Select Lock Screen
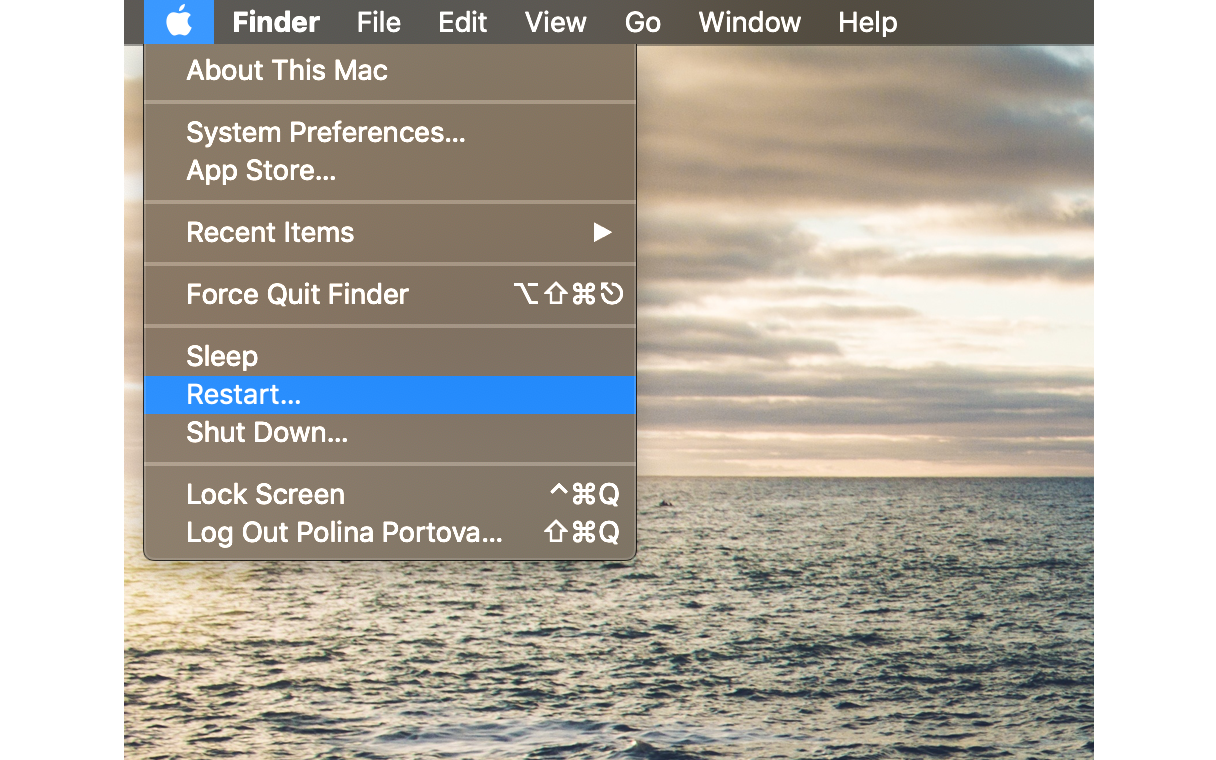This screenshot has height=760, width=1216. coord(390,495)
